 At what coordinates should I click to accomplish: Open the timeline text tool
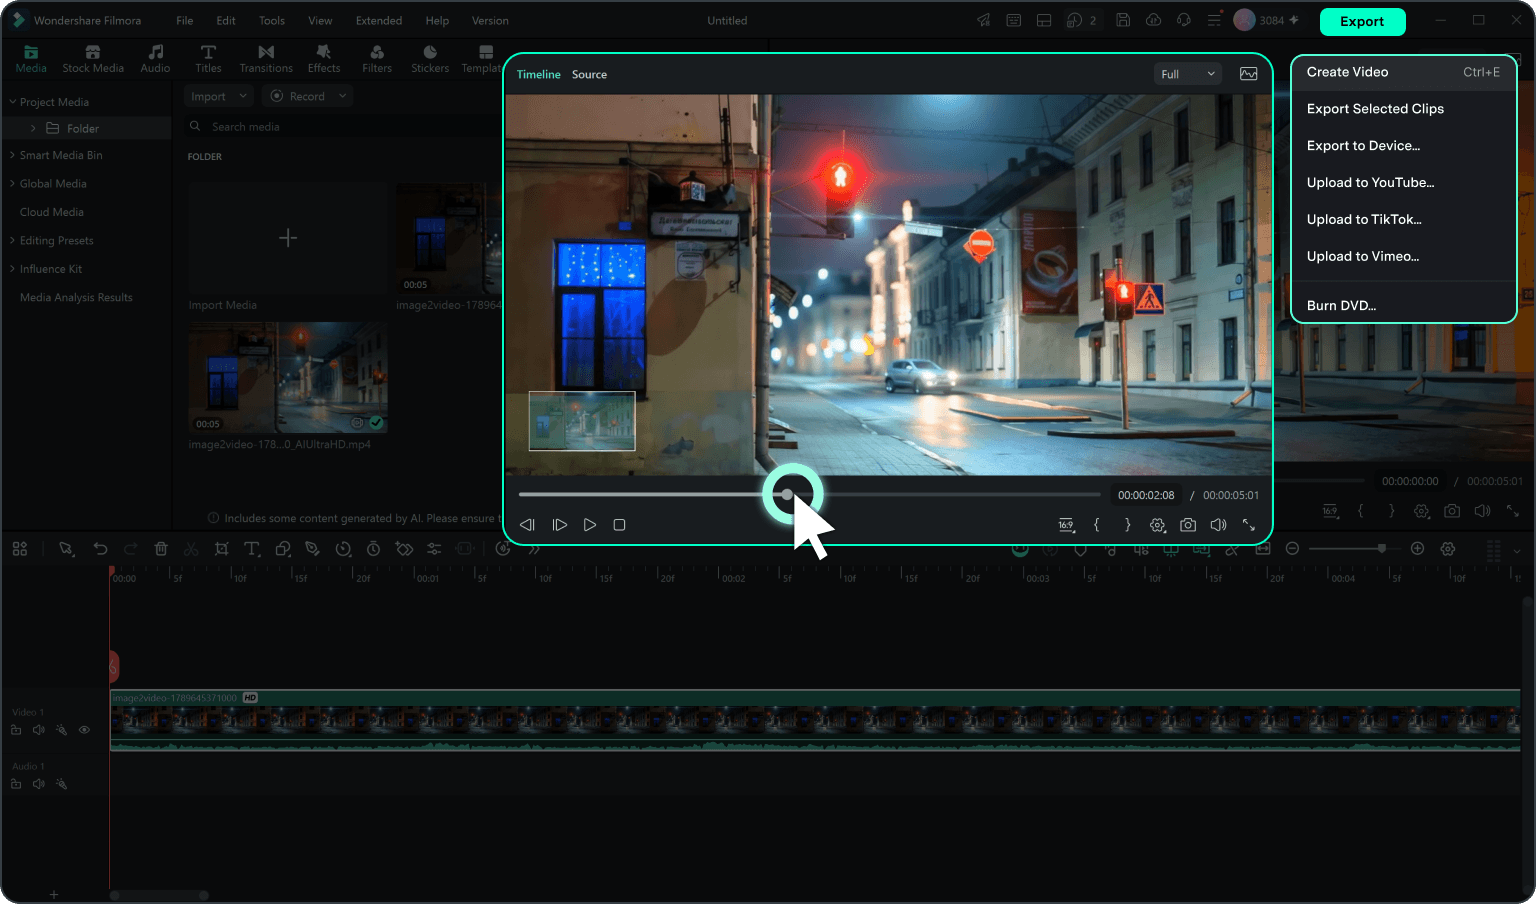[x=252, y=549]
